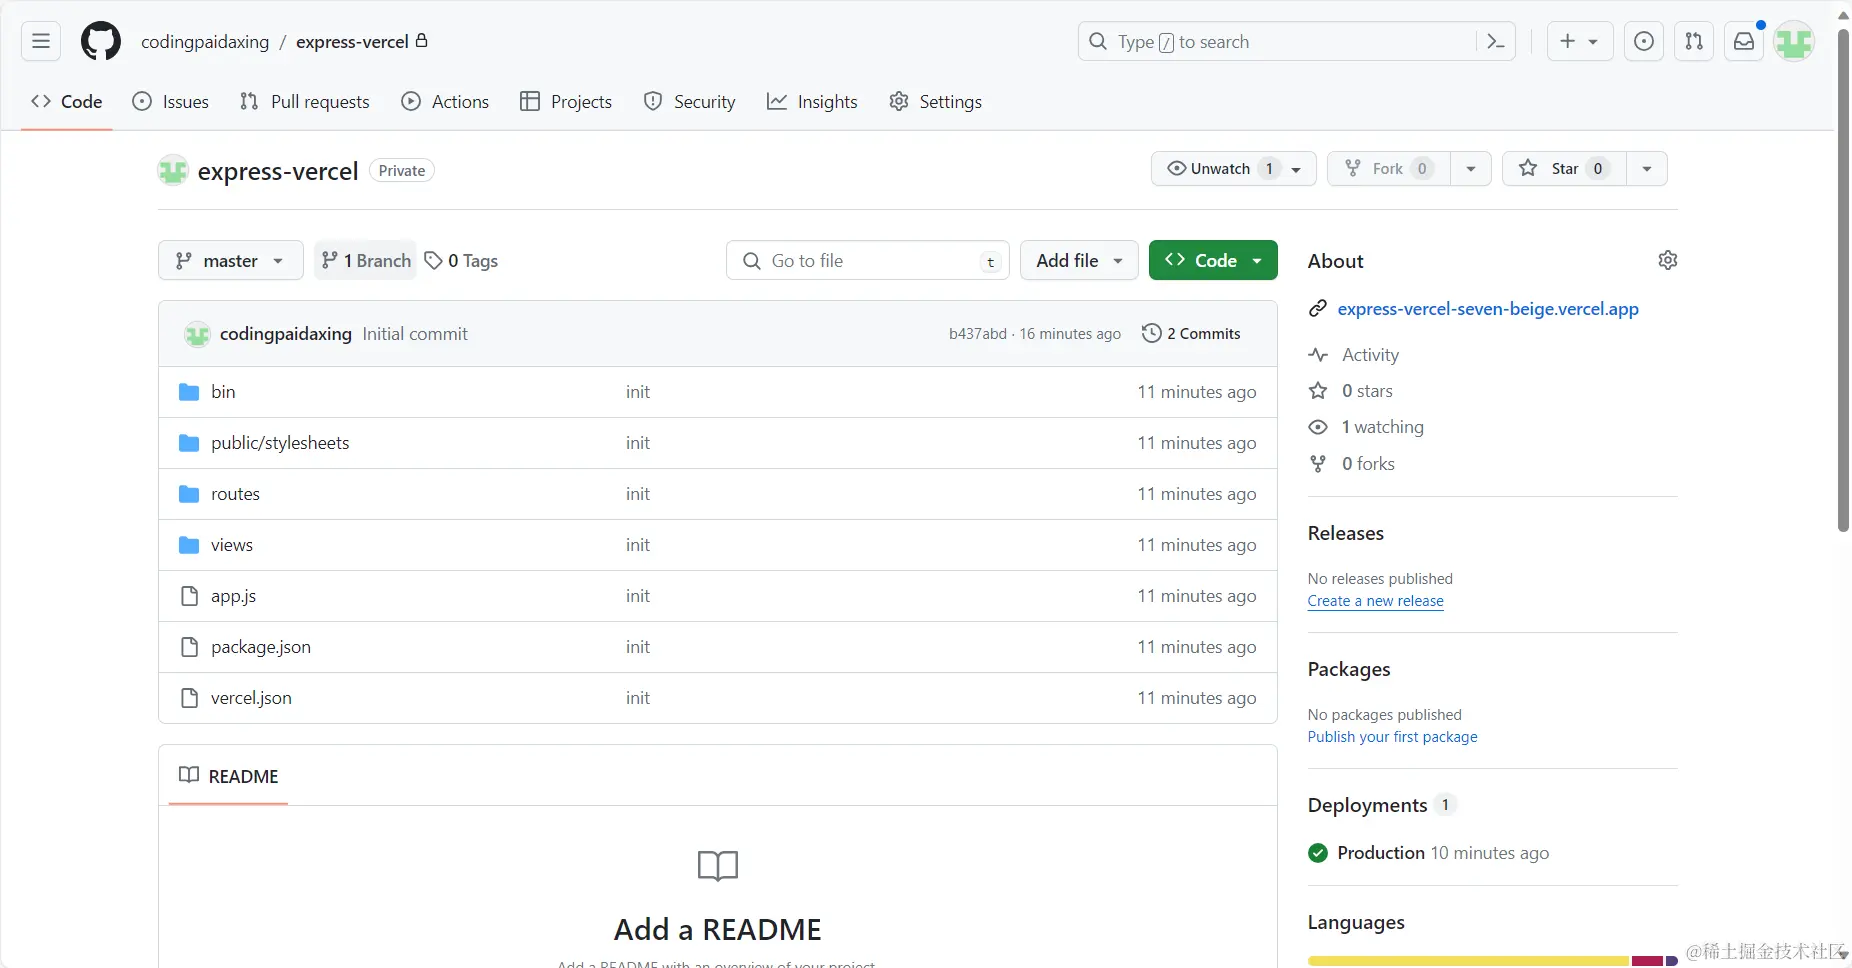1852x968 pixels.
Task: Open the Deployments section heading
Action: (1368, 805)
